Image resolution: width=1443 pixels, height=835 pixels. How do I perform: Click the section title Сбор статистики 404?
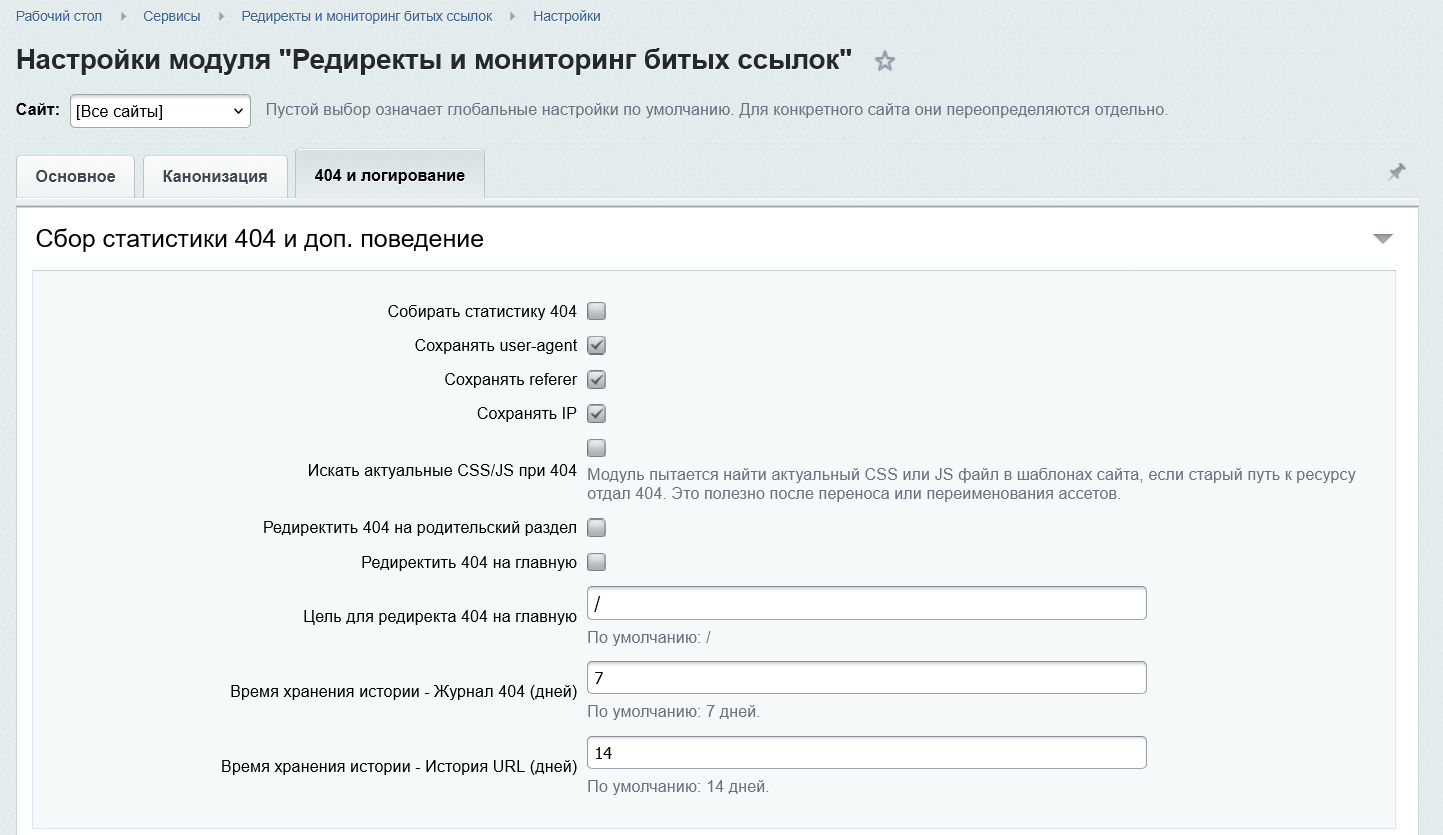click(260, 239)
